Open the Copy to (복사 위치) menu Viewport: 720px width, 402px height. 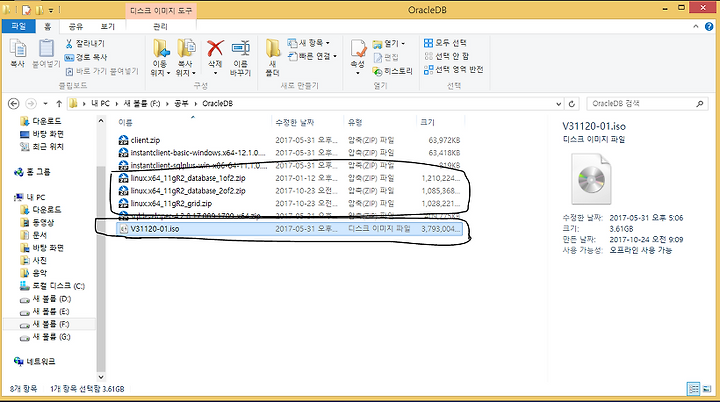(x=186, y=57)
